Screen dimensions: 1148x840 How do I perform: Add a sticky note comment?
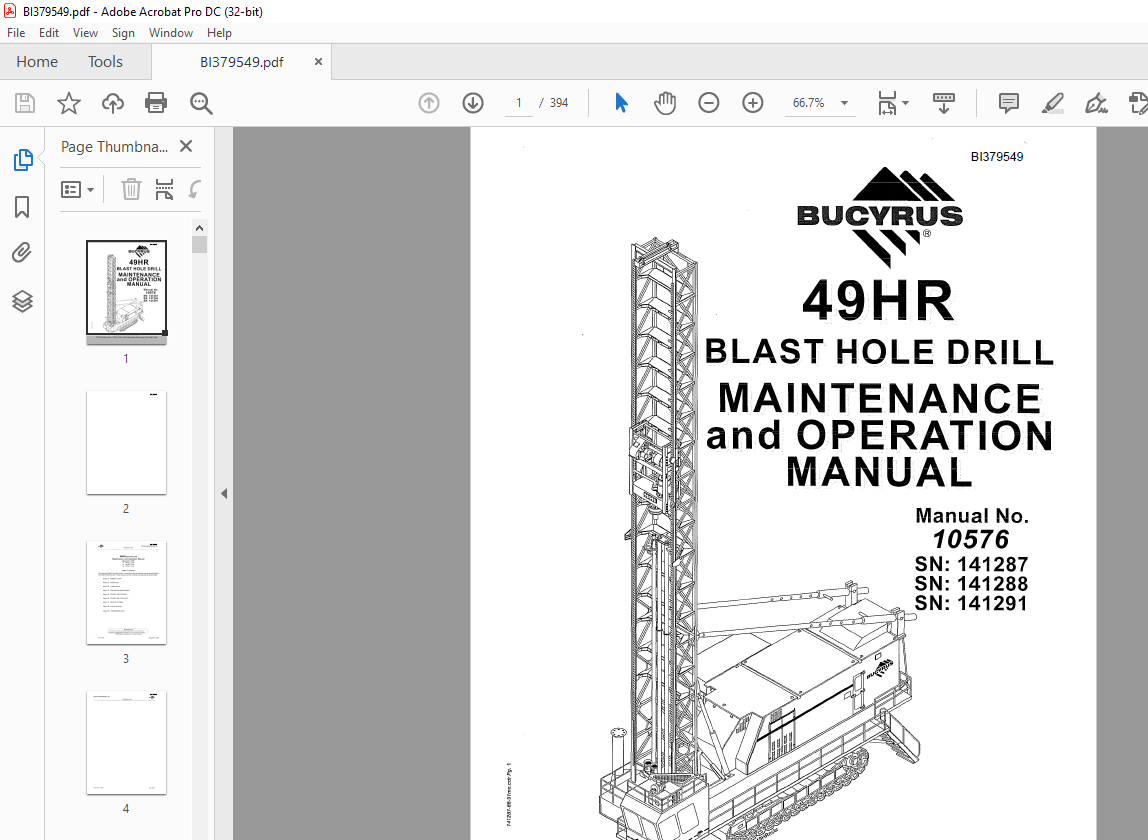click(x=1009, y=103)
